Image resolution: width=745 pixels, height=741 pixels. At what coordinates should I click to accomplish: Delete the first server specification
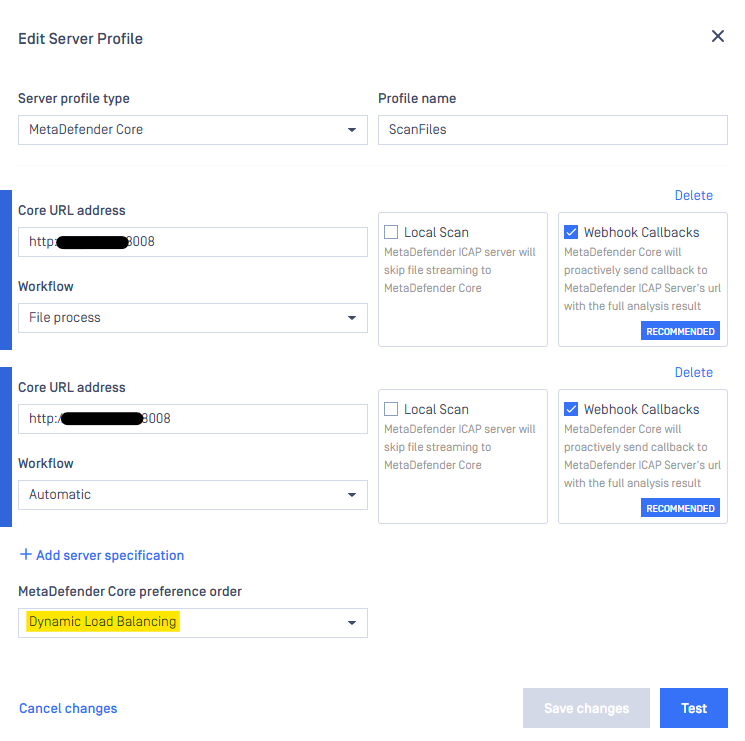693,195
